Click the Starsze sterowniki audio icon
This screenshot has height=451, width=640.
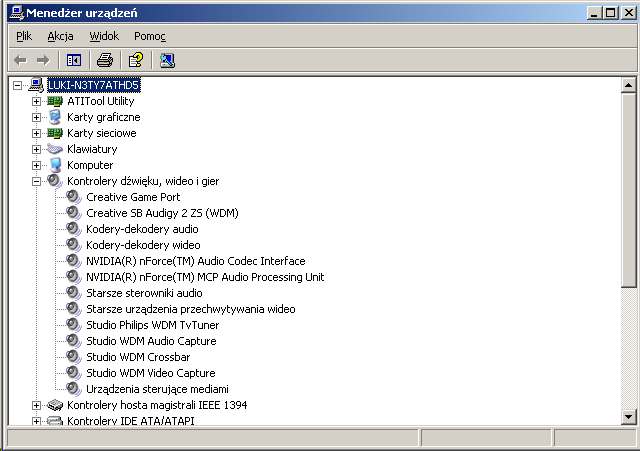pos(74,293)
